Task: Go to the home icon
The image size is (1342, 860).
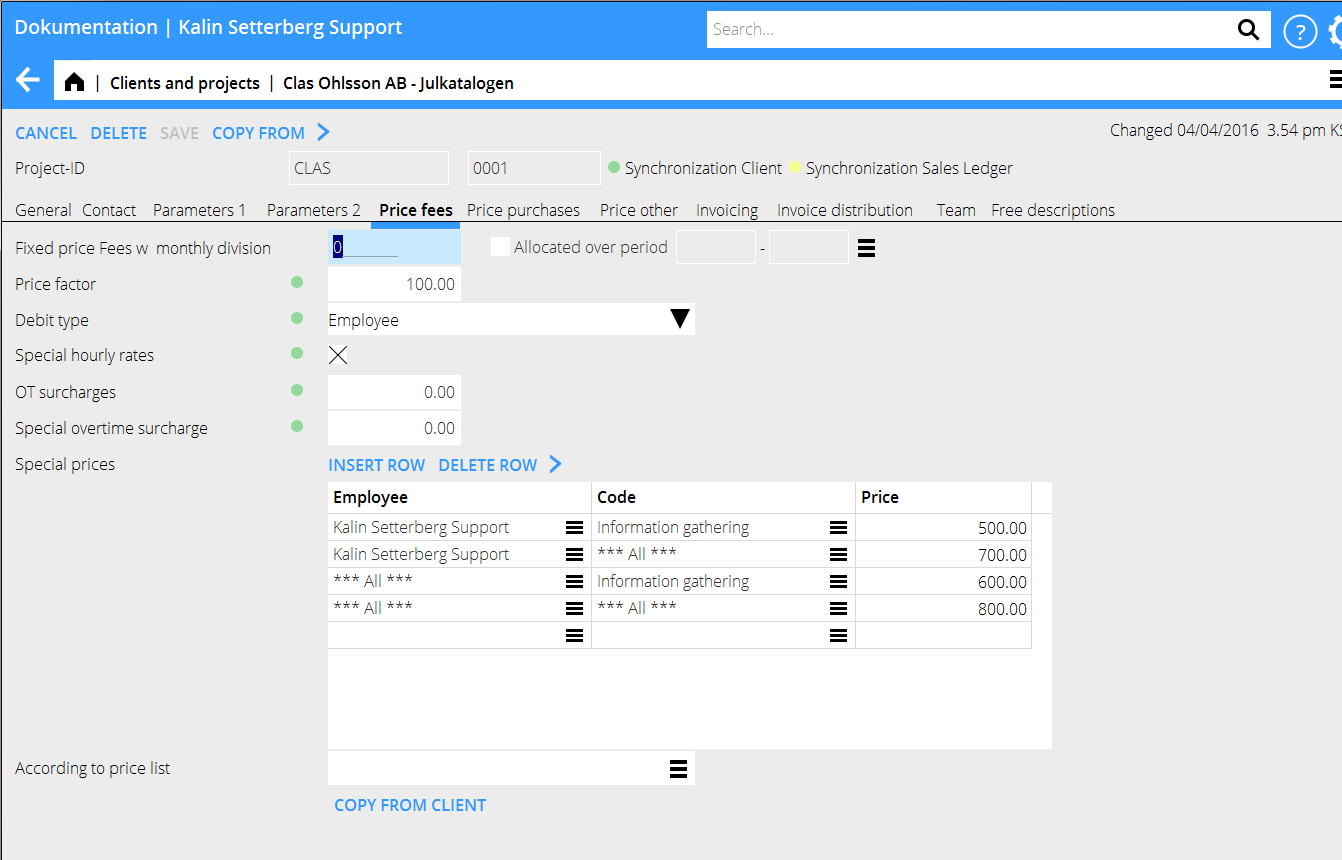Action: point(74,83)
